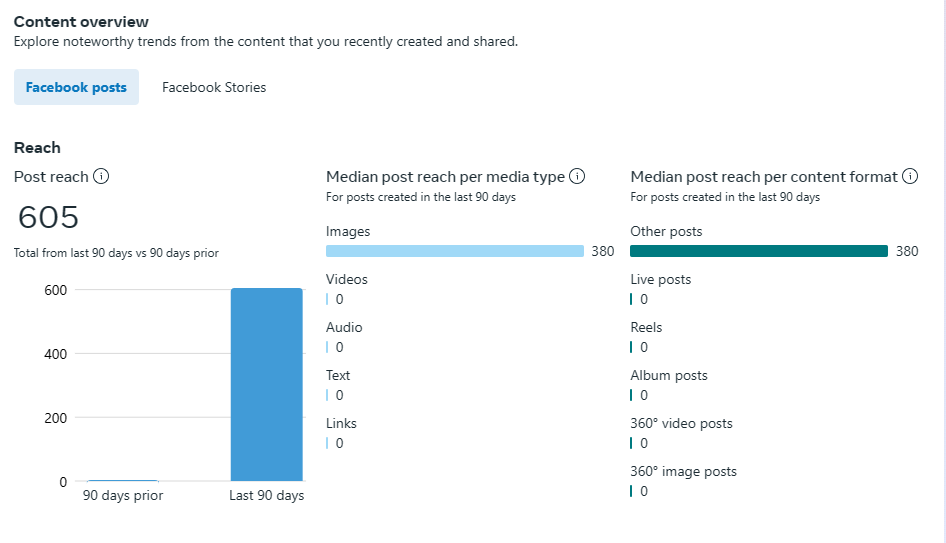Click the 360° video posts label
Image resolution: width=946 pixels, height=543 pixels.
pos(681,424)
